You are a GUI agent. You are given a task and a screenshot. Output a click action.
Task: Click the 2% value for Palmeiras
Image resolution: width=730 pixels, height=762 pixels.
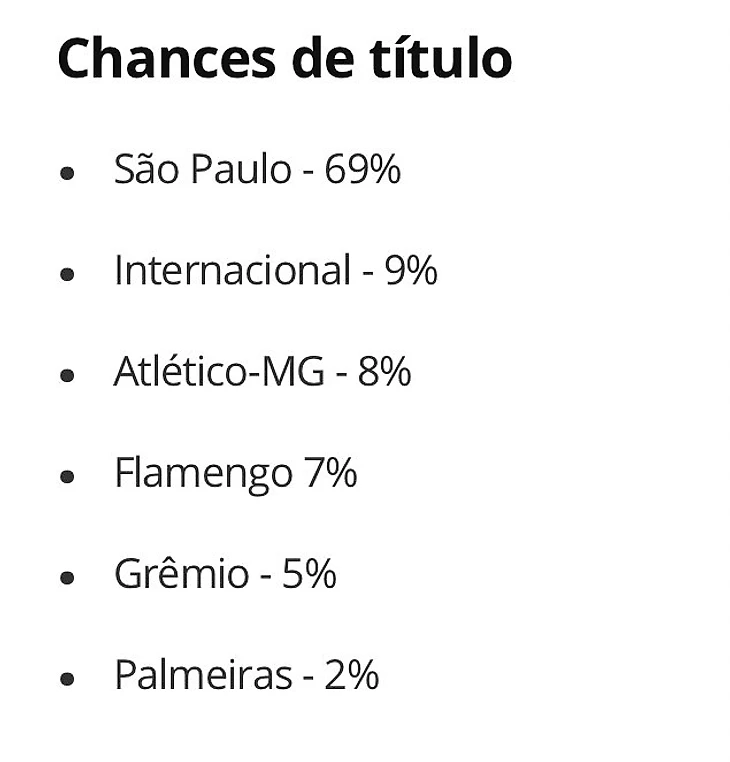point(351,675)
